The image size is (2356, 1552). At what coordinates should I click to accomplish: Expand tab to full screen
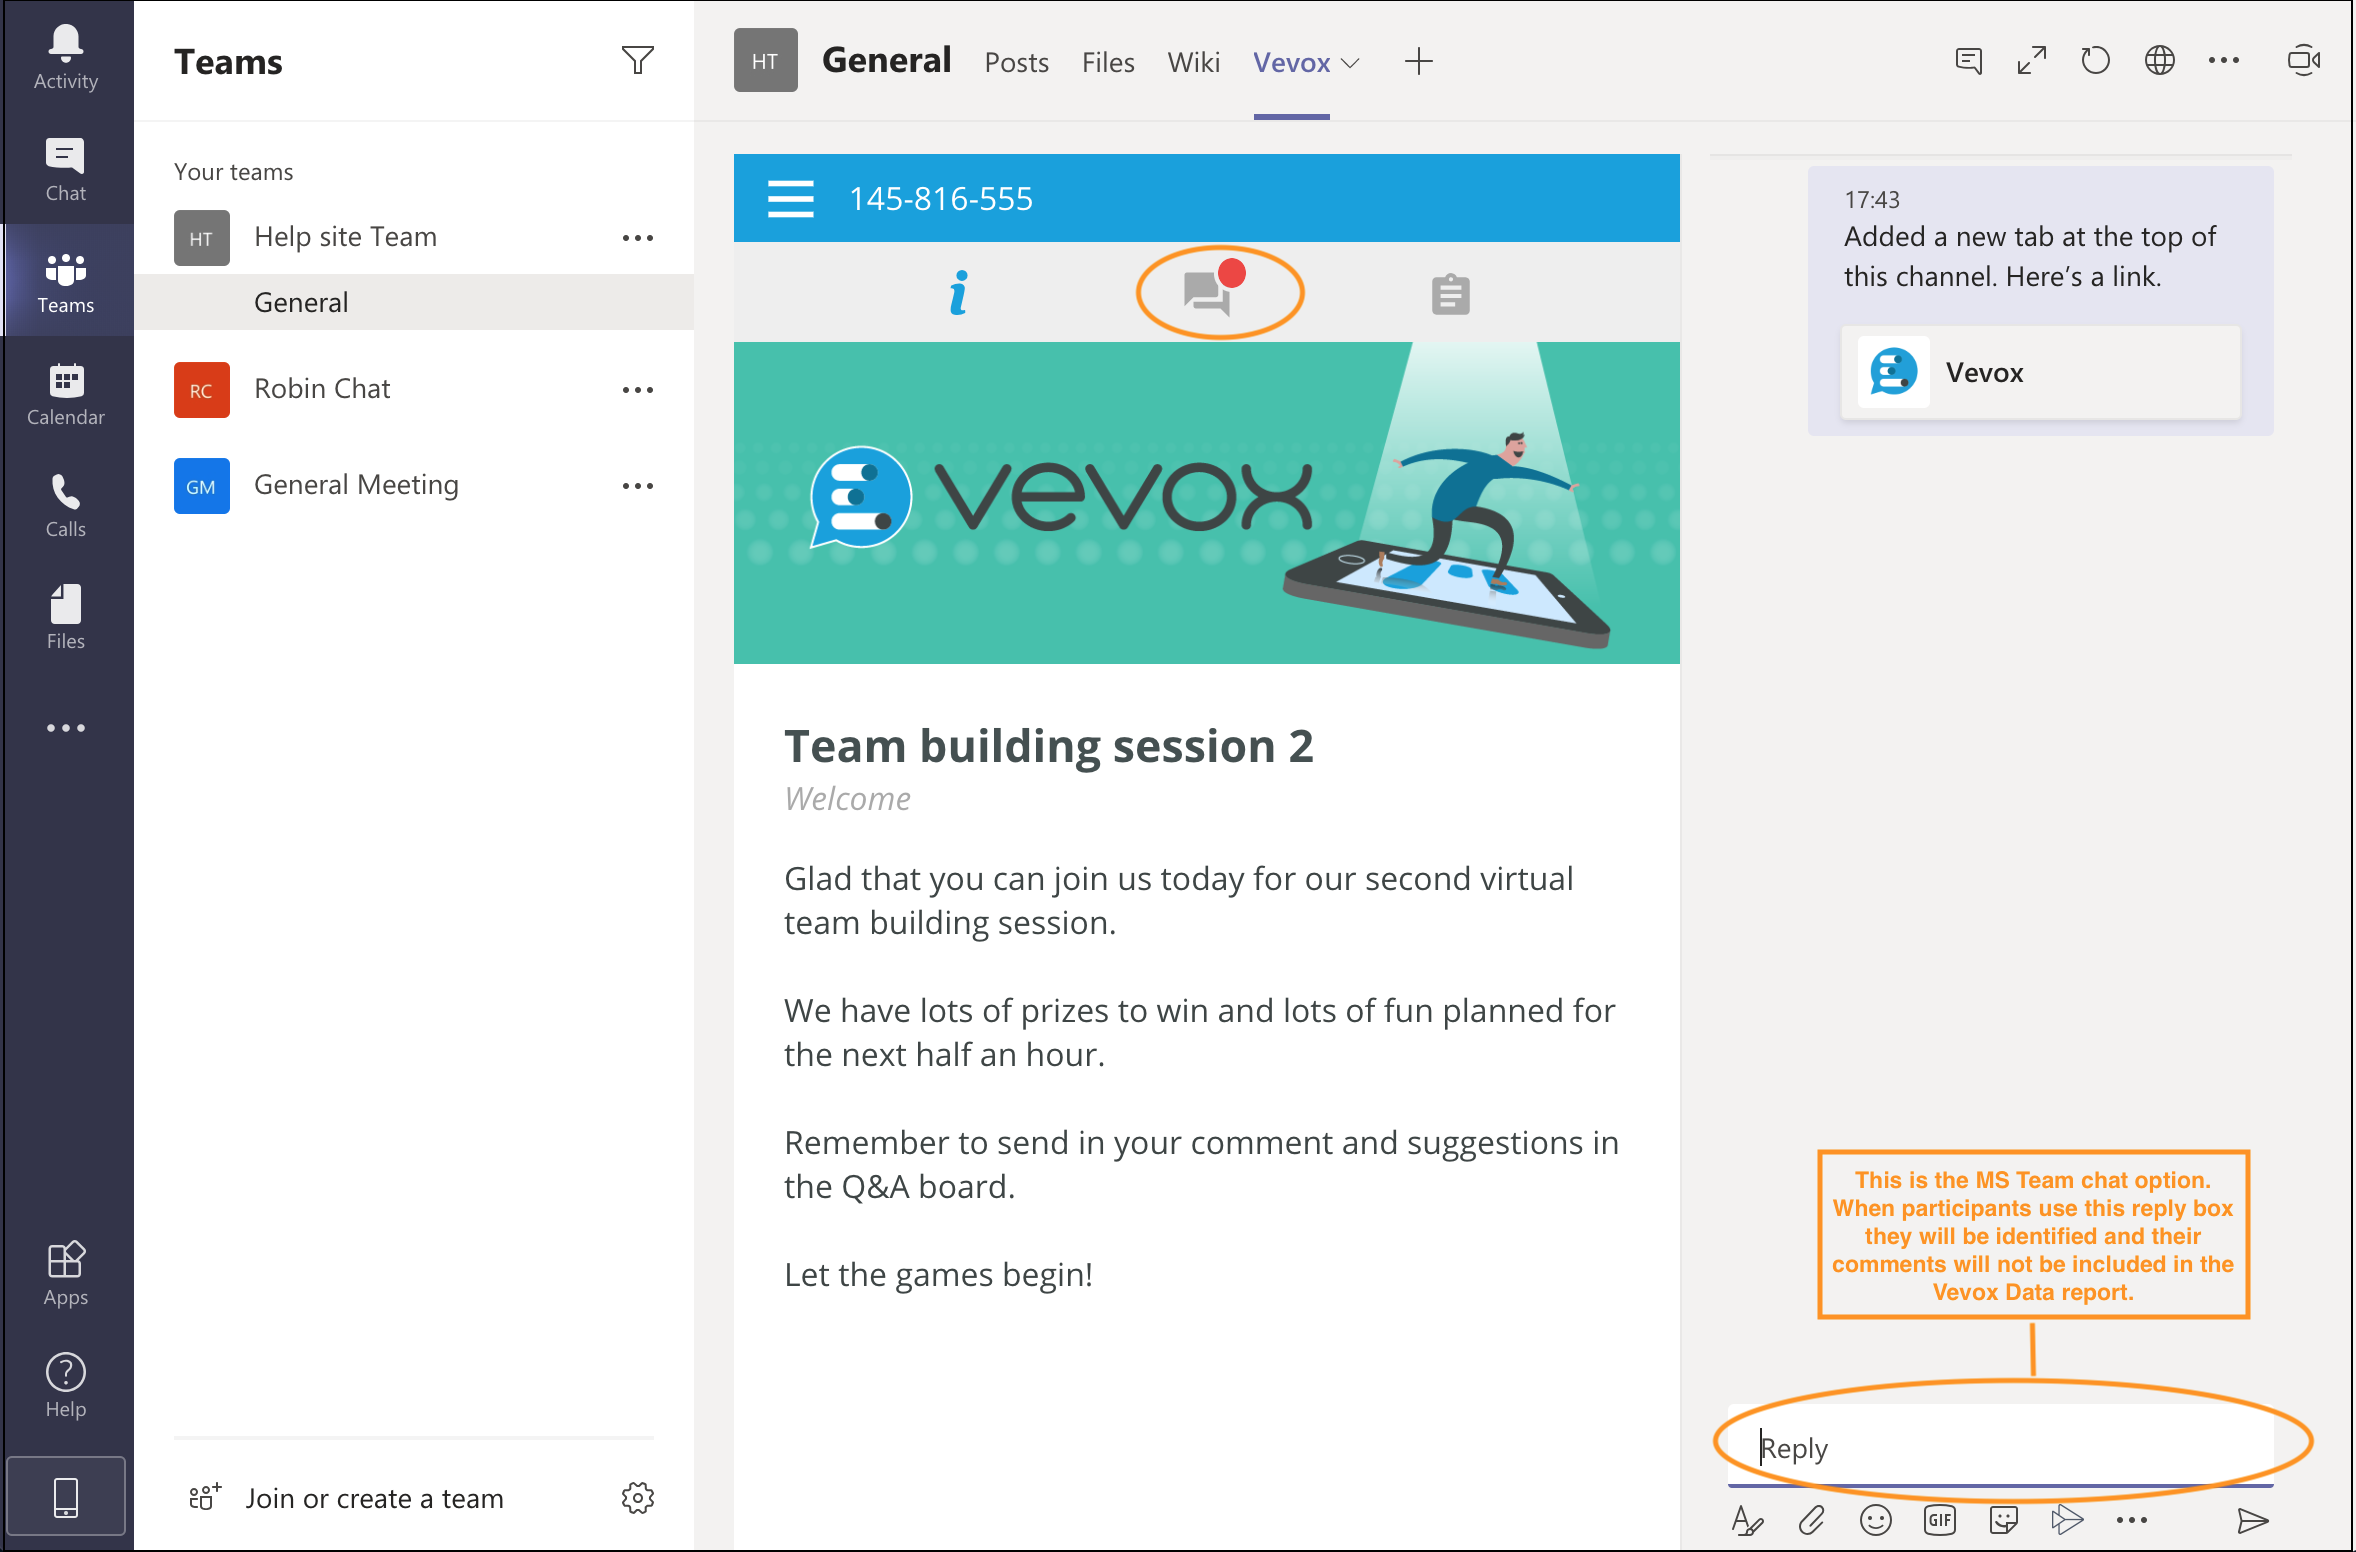pyautogui.click(x=2031, y=61)
